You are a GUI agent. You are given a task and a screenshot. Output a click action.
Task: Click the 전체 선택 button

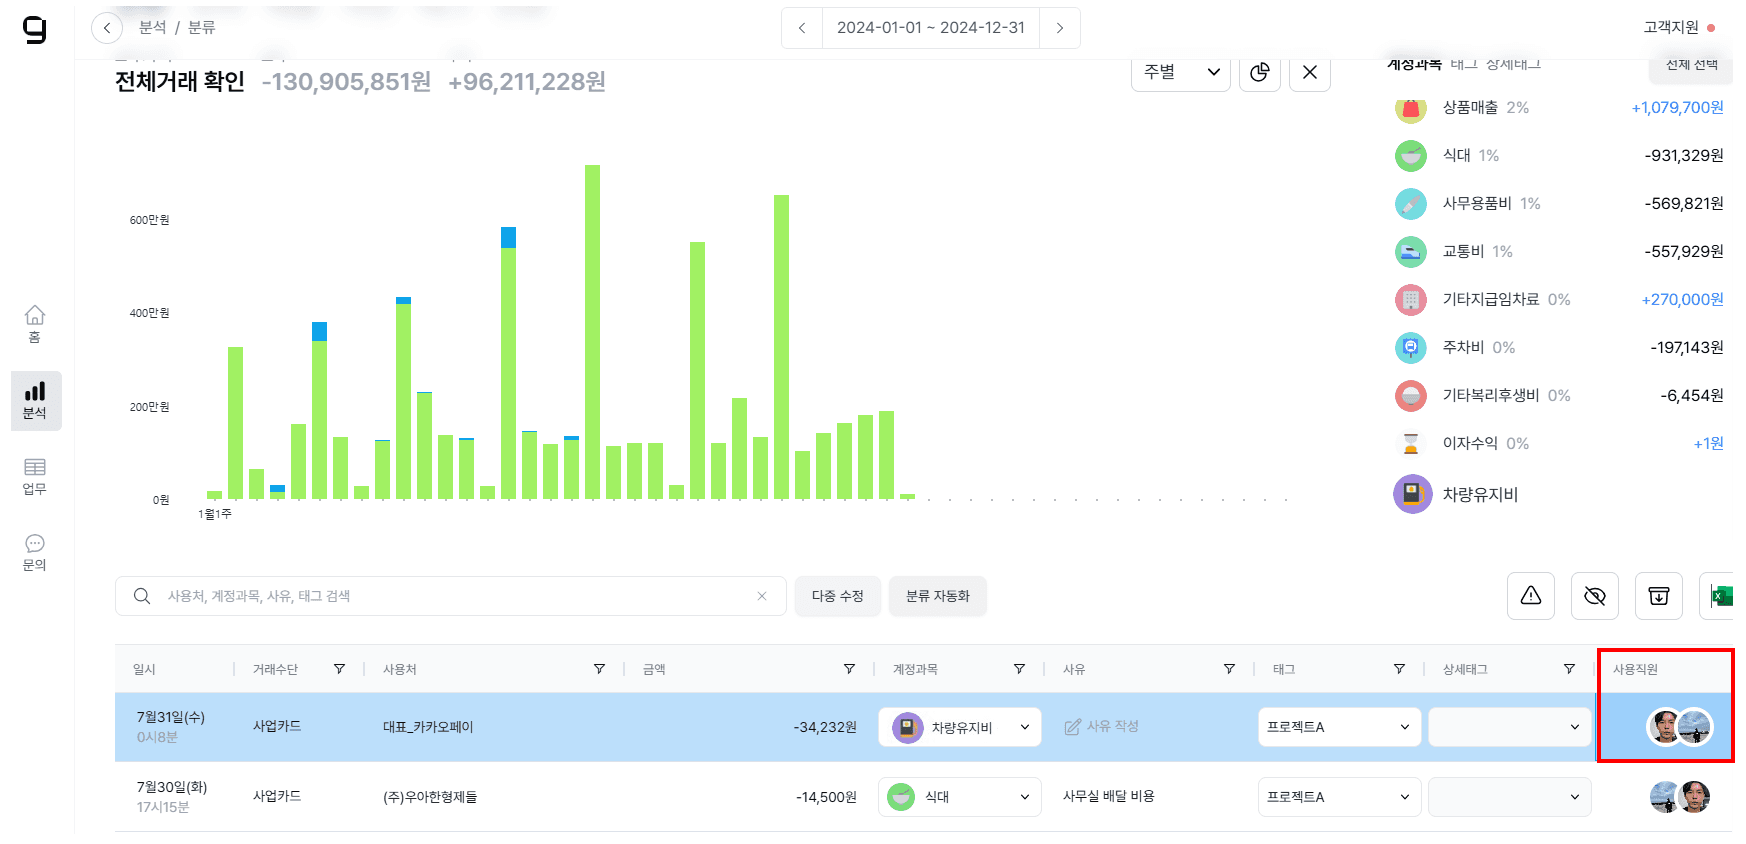[1691, 66]
